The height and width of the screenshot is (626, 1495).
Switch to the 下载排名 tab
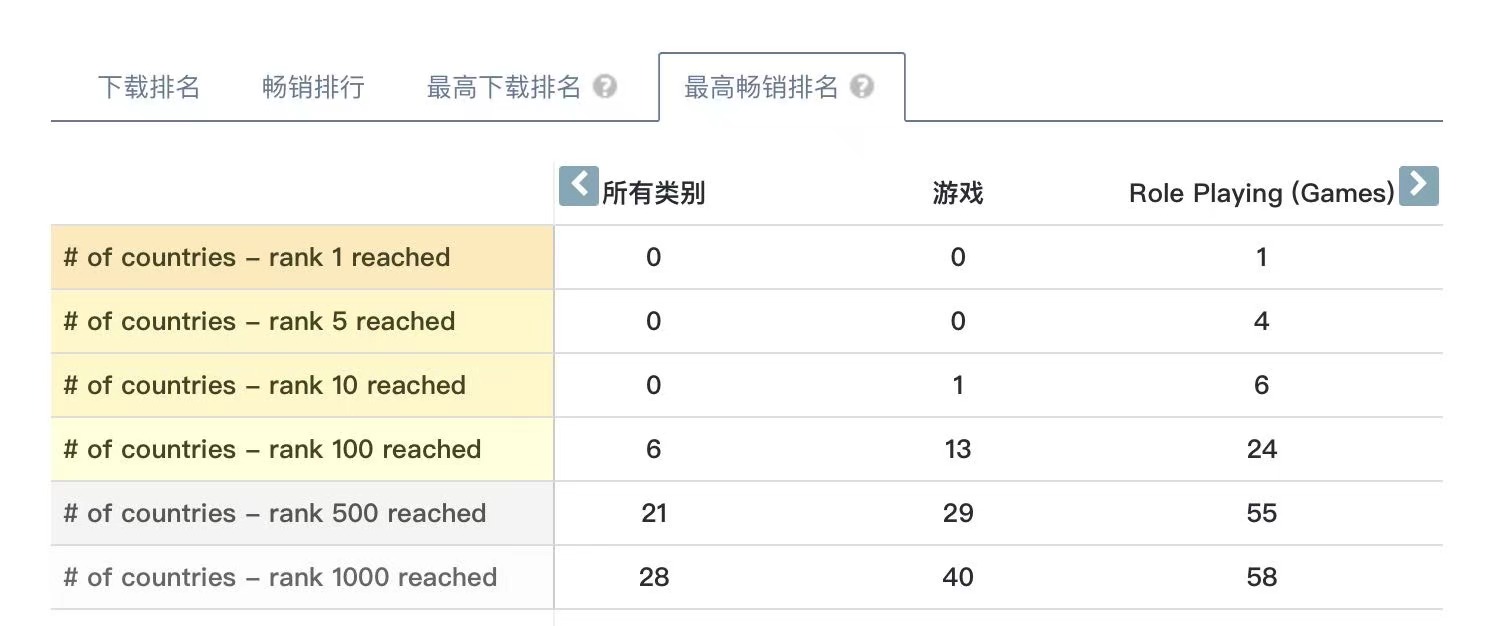click(149, 87)
